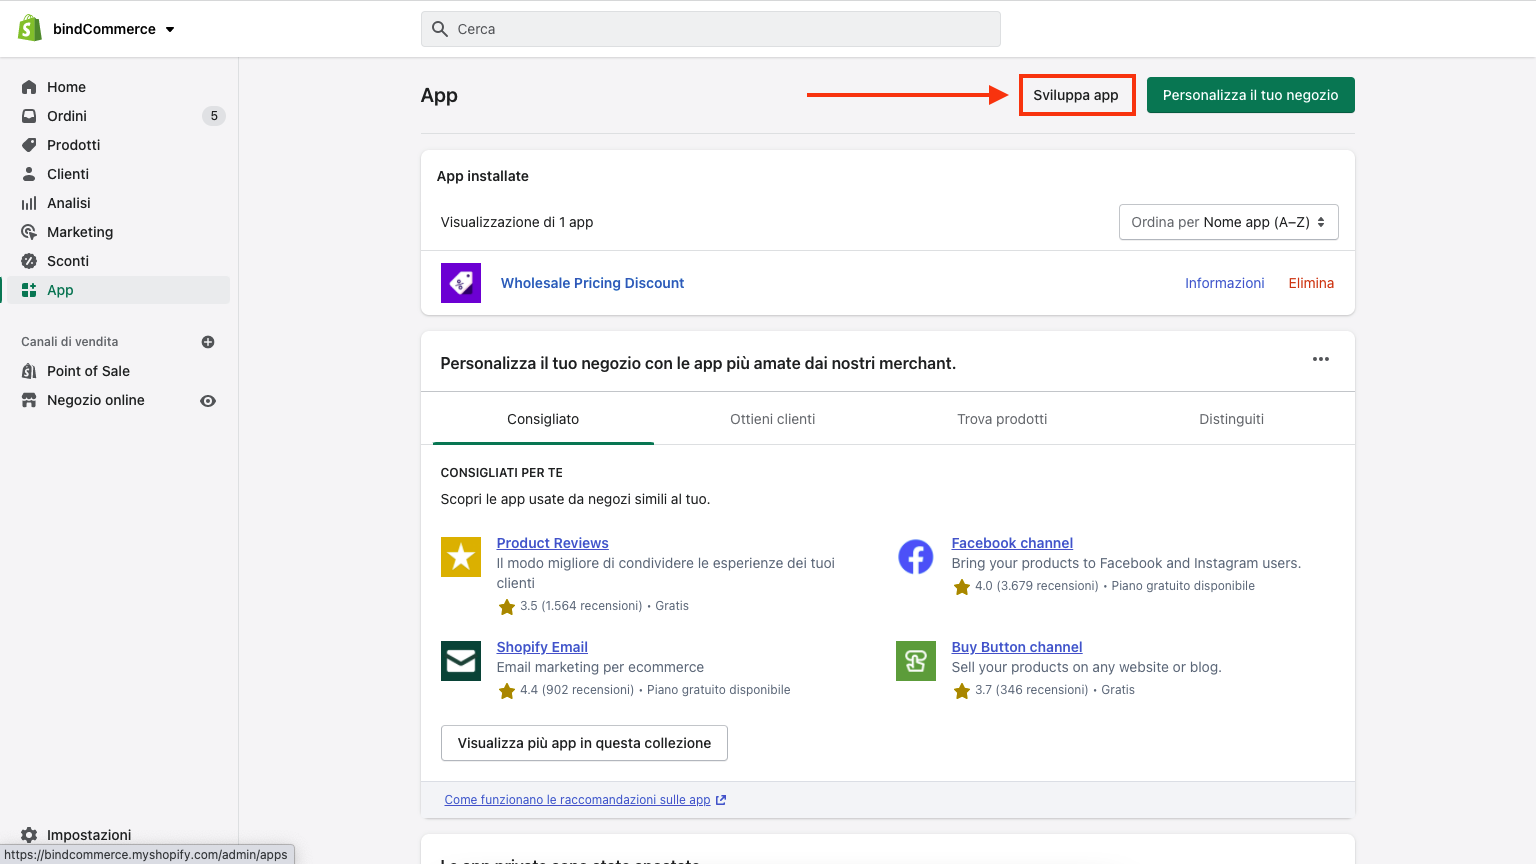1536x864 pixels.
Task: View online store via eye icon
Action: pos(208,401)
